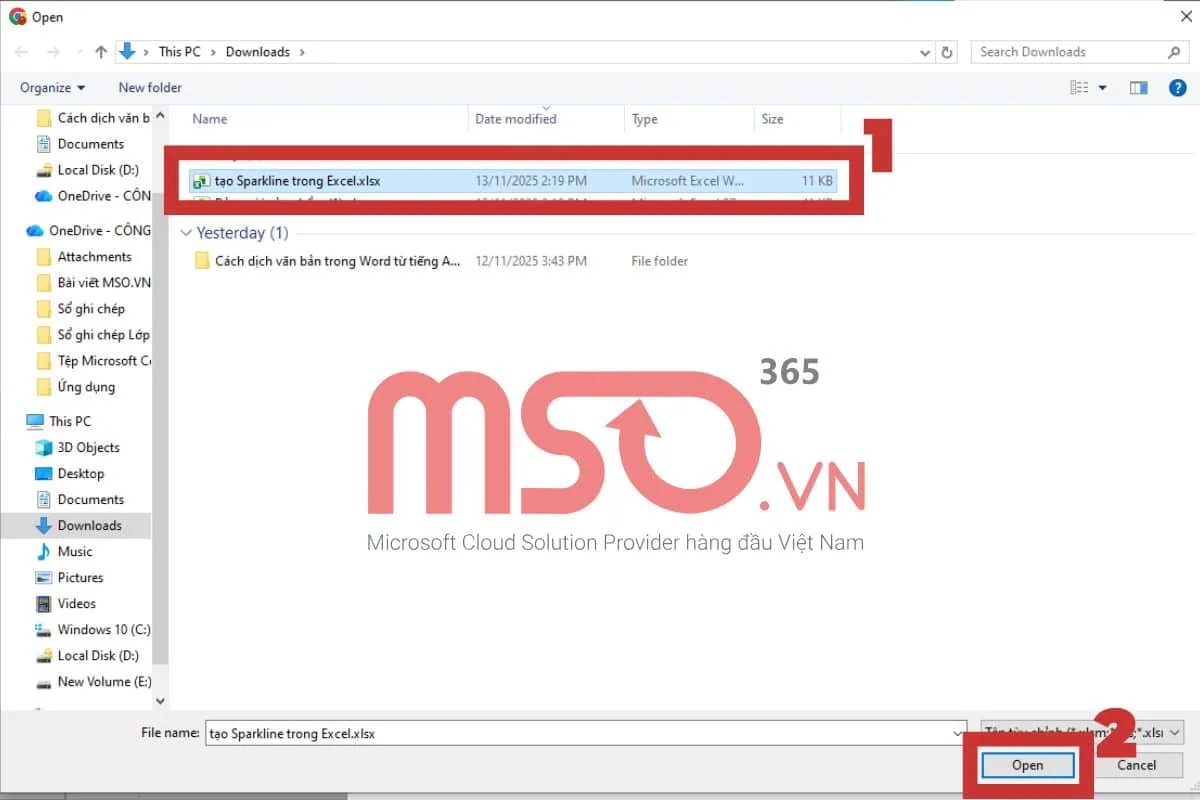Click the Open button

click(x=1027, y=765)
